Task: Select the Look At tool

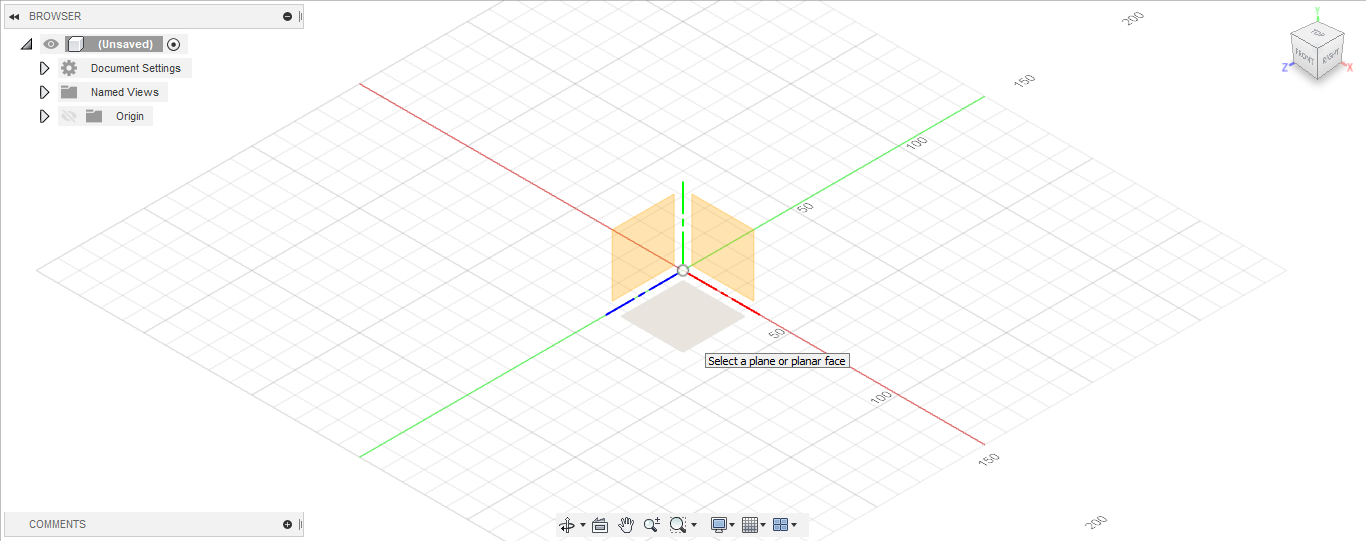Action: [x=600, y=525]
